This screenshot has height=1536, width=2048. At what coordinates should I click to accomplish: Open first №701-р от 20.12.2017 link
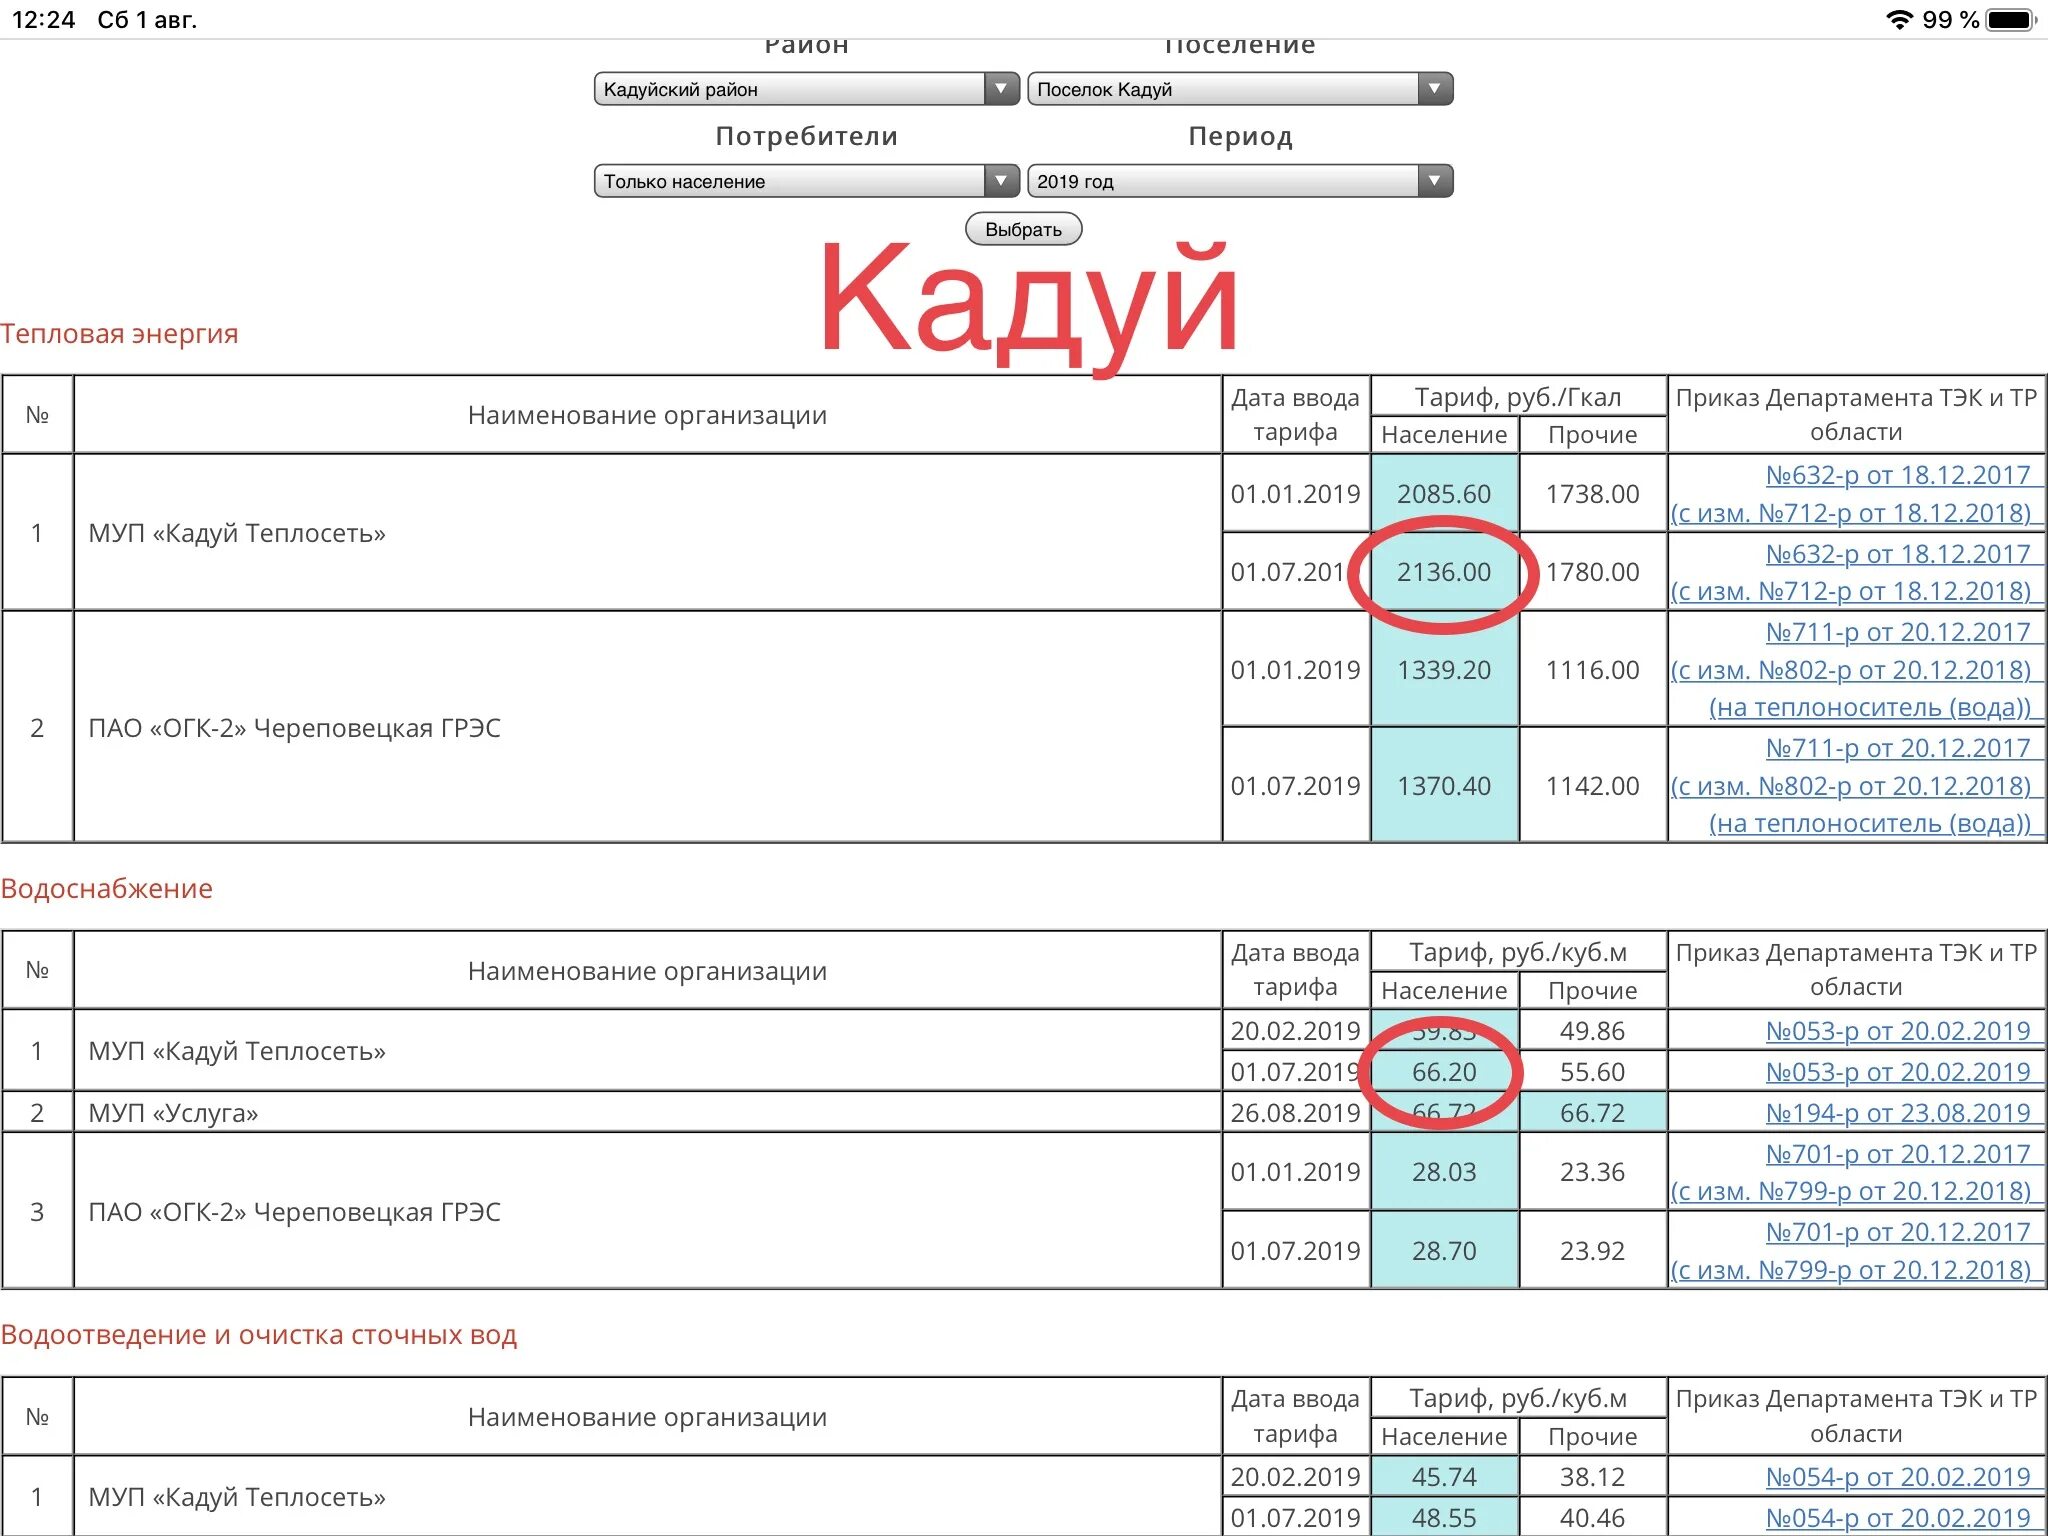[1897, 1154]
